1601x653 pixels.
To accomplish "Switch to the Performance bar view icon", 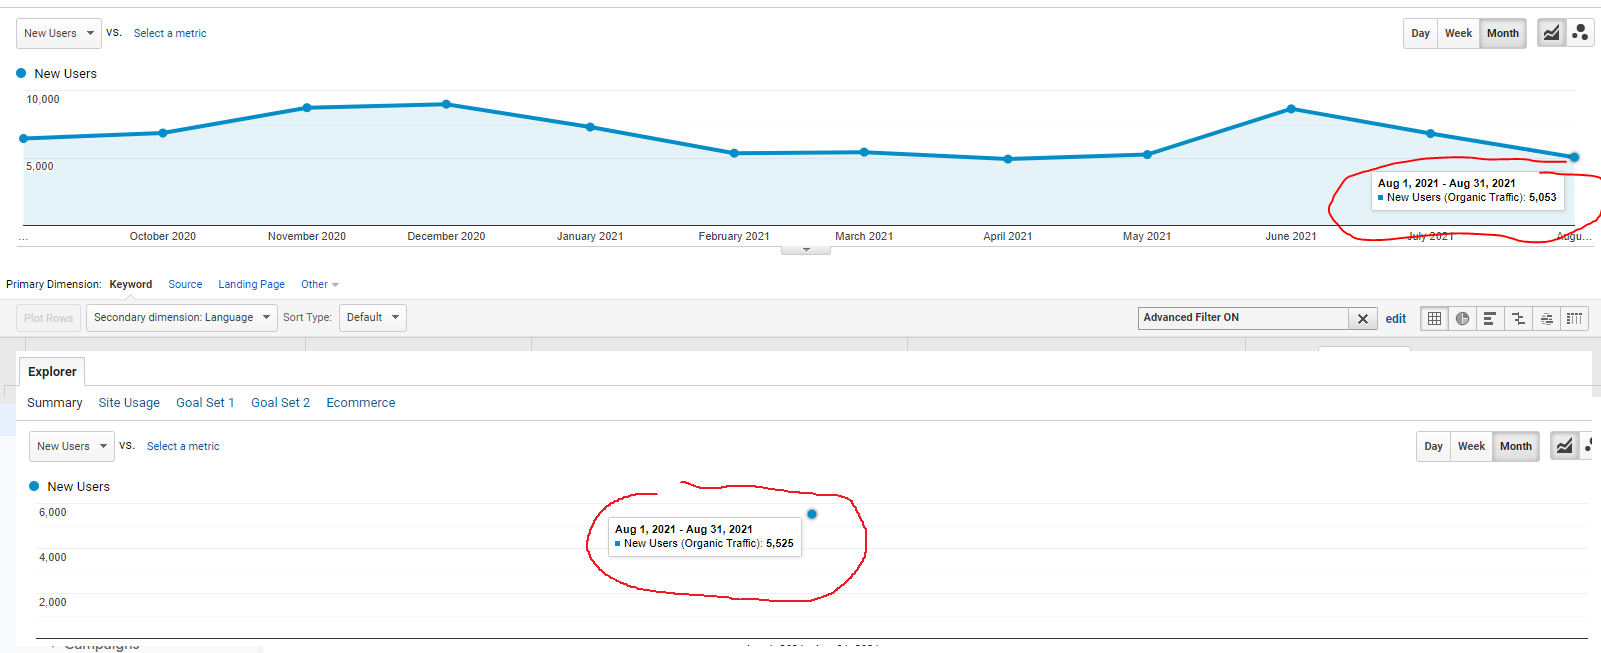I will point(1490,318).
